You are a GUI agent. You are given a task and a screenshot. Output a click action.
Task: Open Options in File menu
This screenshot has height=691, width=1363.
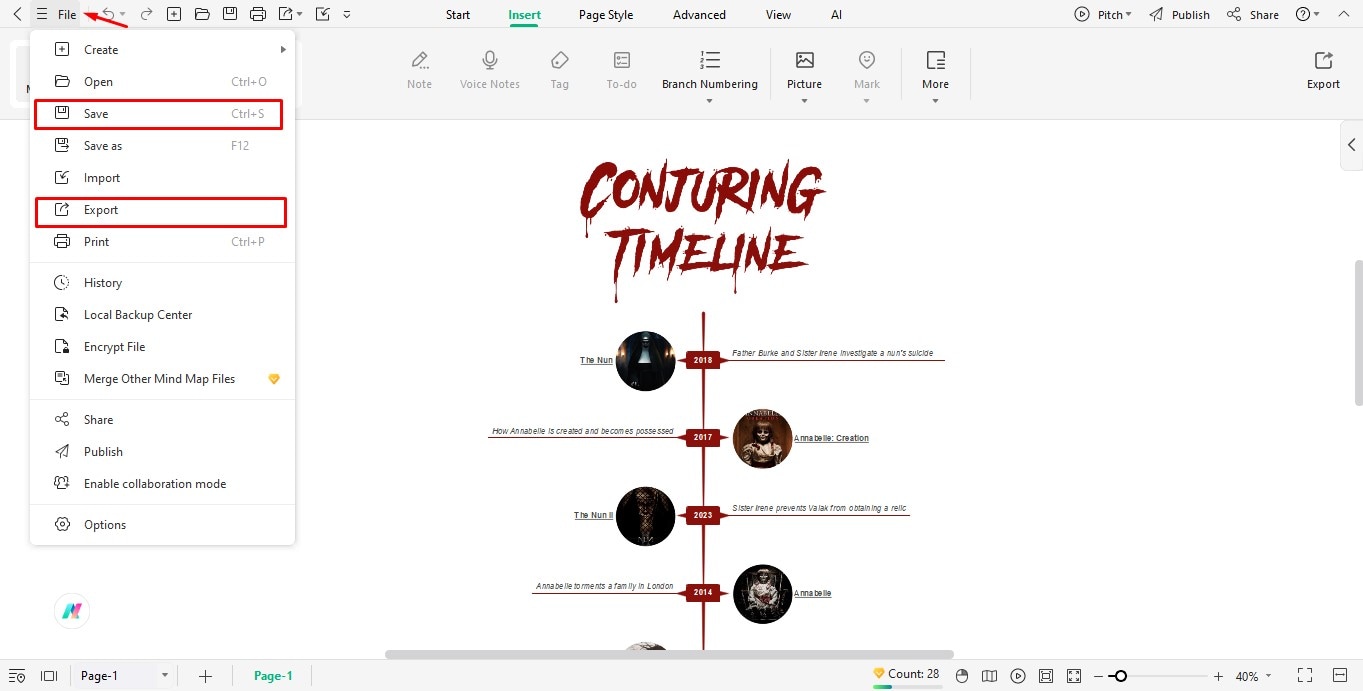(x=163, y=525)
